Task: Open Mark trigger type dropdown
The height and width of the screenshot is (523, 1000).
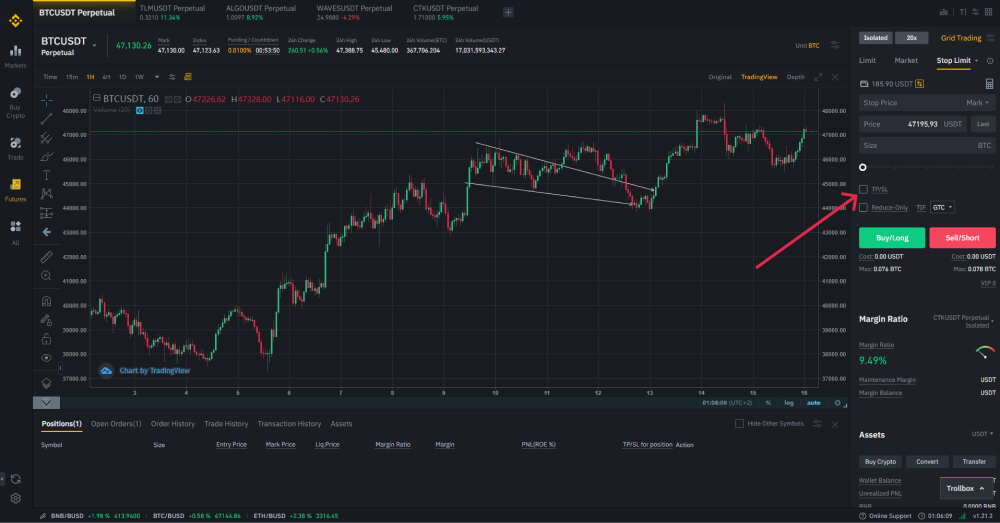Action: [x=977, y=103]
